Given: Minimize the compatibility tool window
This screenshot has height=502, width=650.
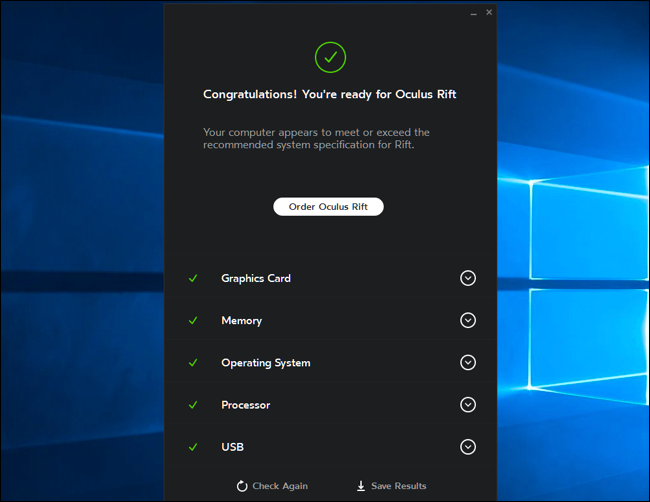Looking at the screenshot, I should click(x=473, y=14).
